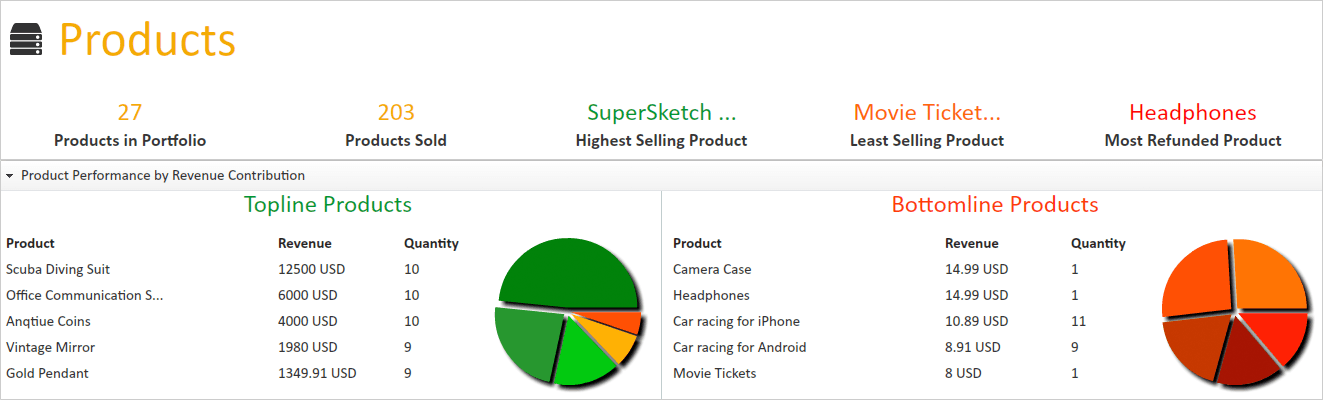The image size is (1323, 400).
Task: Sort Topline table by Revenue header
Action: click(x=305, y=243)
